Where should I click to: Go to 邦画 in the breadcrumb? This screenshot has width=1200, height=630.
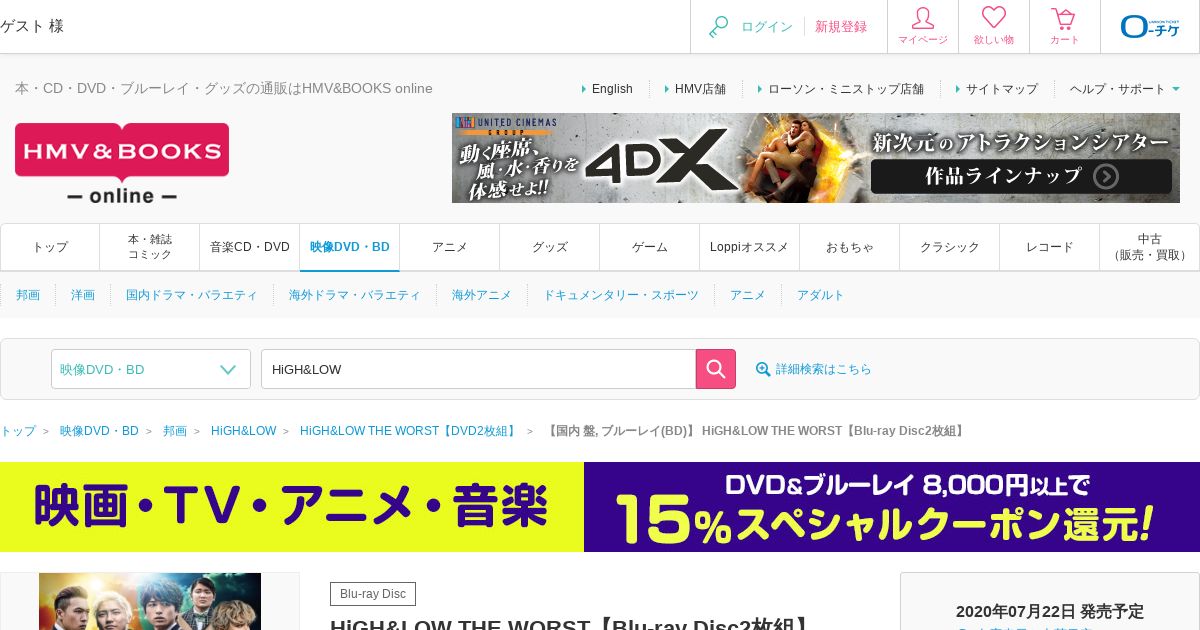pyautogui.click(x=175, y=431)
